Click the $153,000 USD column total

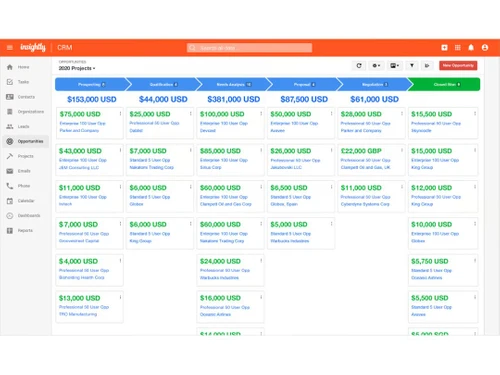tap(92, 99)
